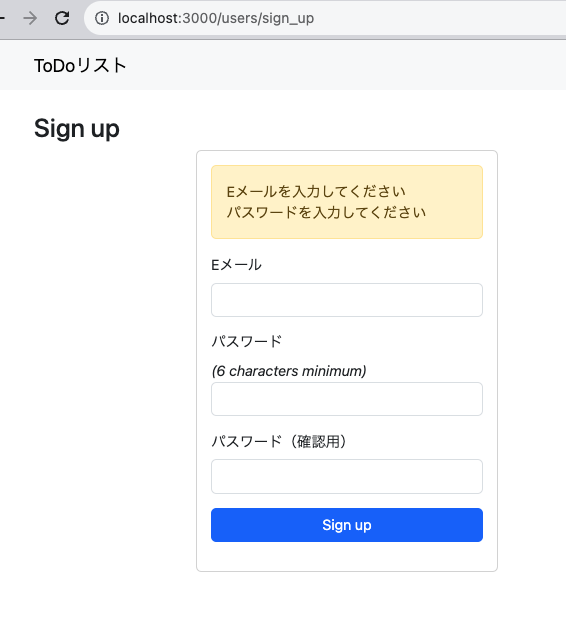Open the ToDoリスト home link

(x=81, y=66)
